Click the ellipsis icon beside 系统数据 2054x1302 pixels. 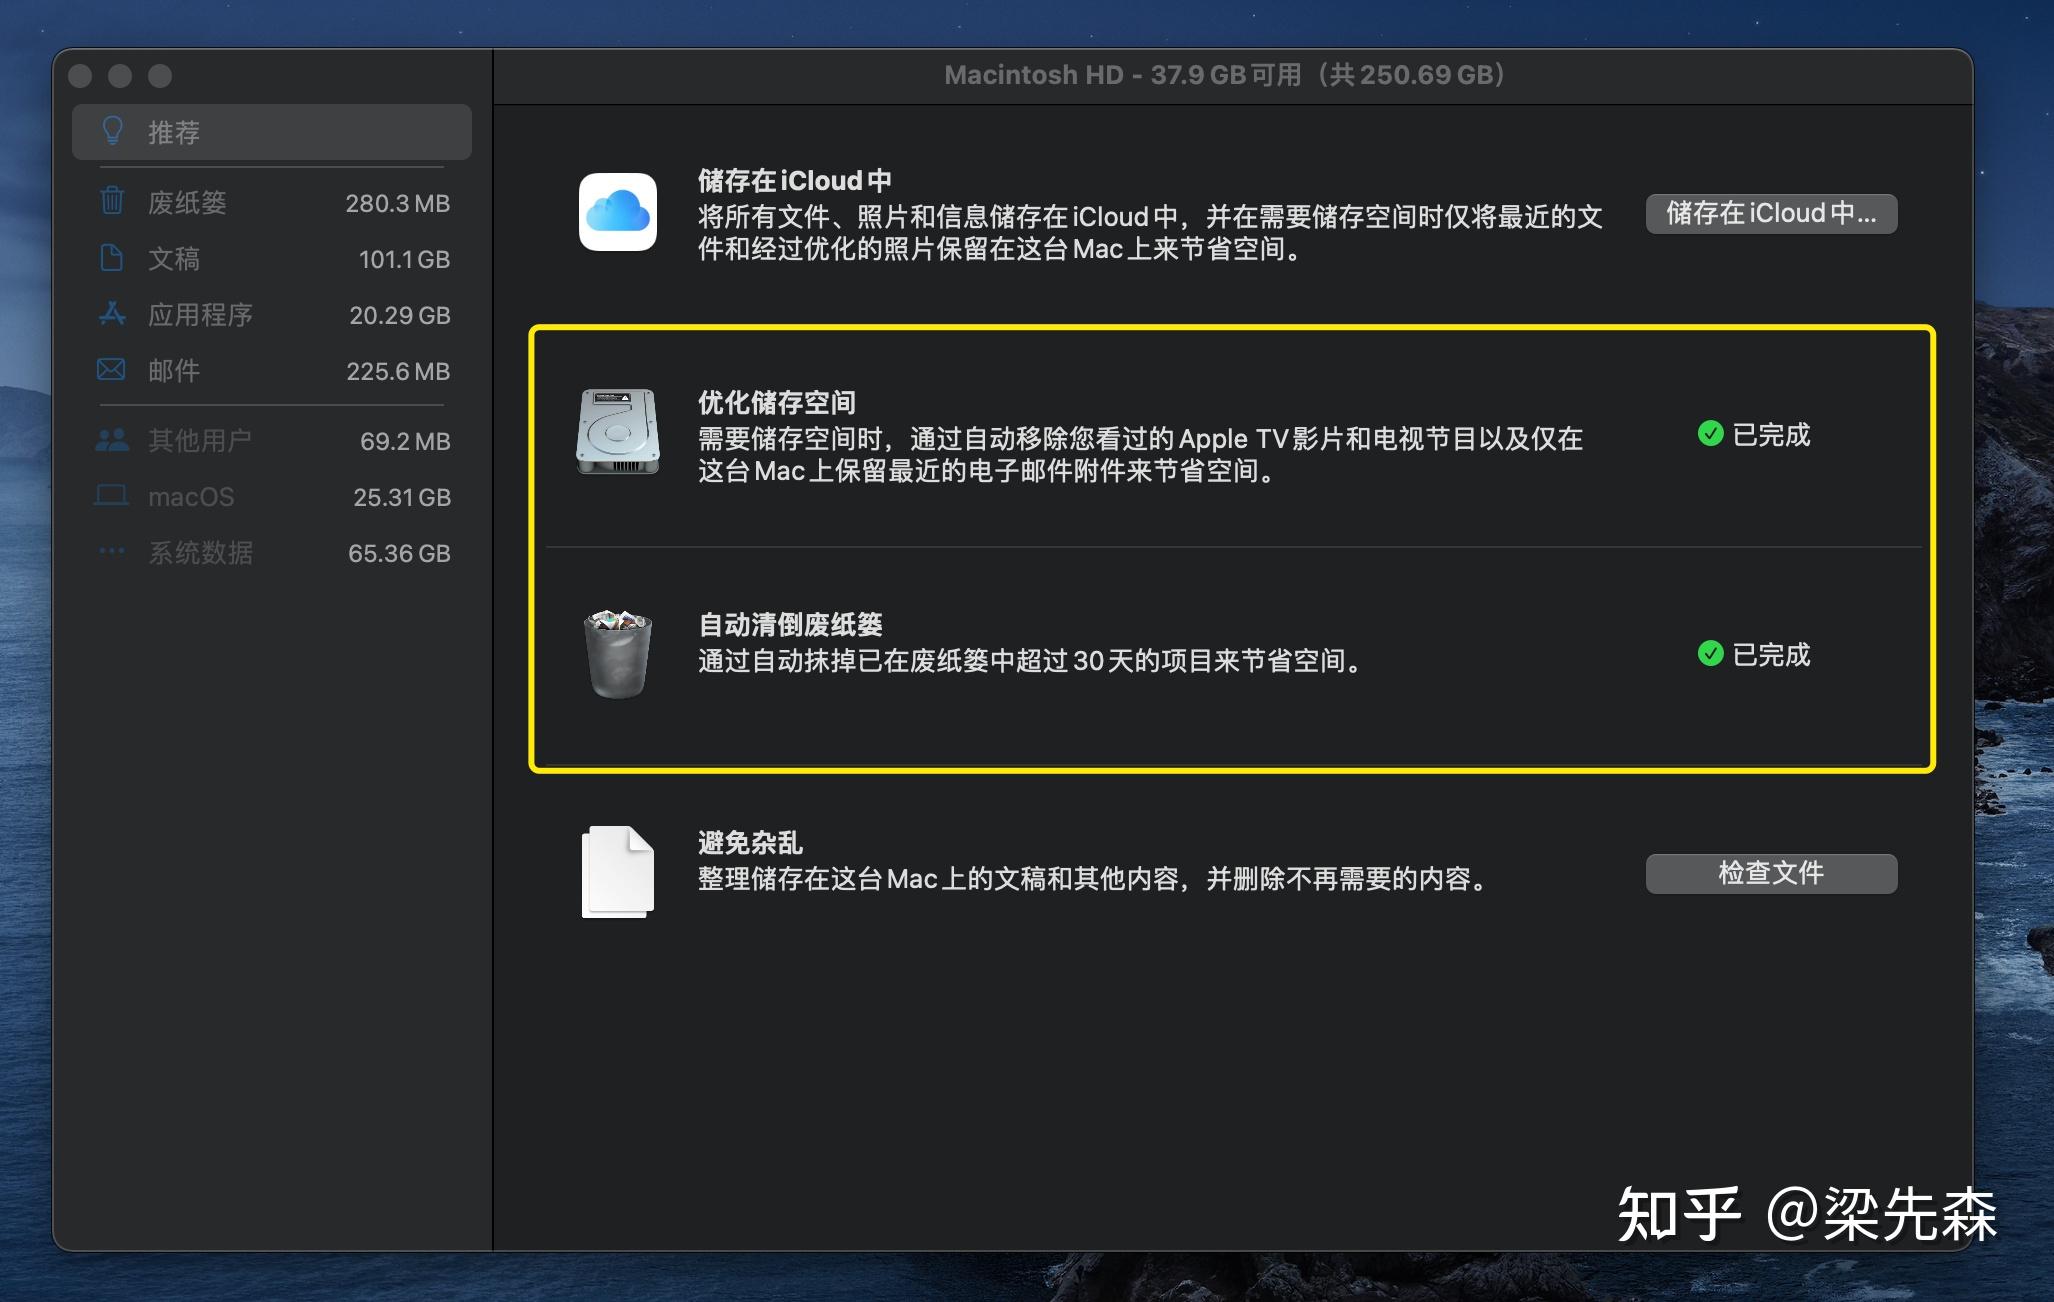point(112,551)
